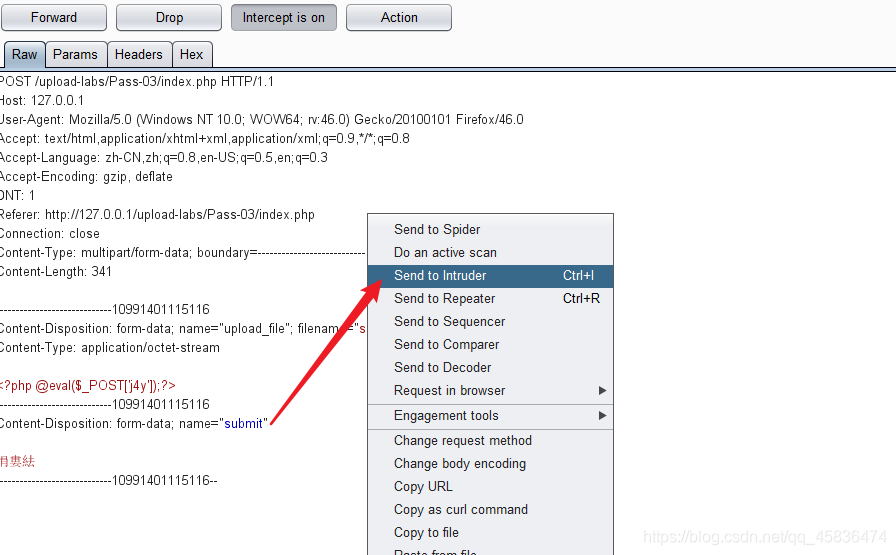The width and height of the screenshot is (896, 555).
Task: Click the closing boundary 10991401115116-- line
Action: click(109, 481)
